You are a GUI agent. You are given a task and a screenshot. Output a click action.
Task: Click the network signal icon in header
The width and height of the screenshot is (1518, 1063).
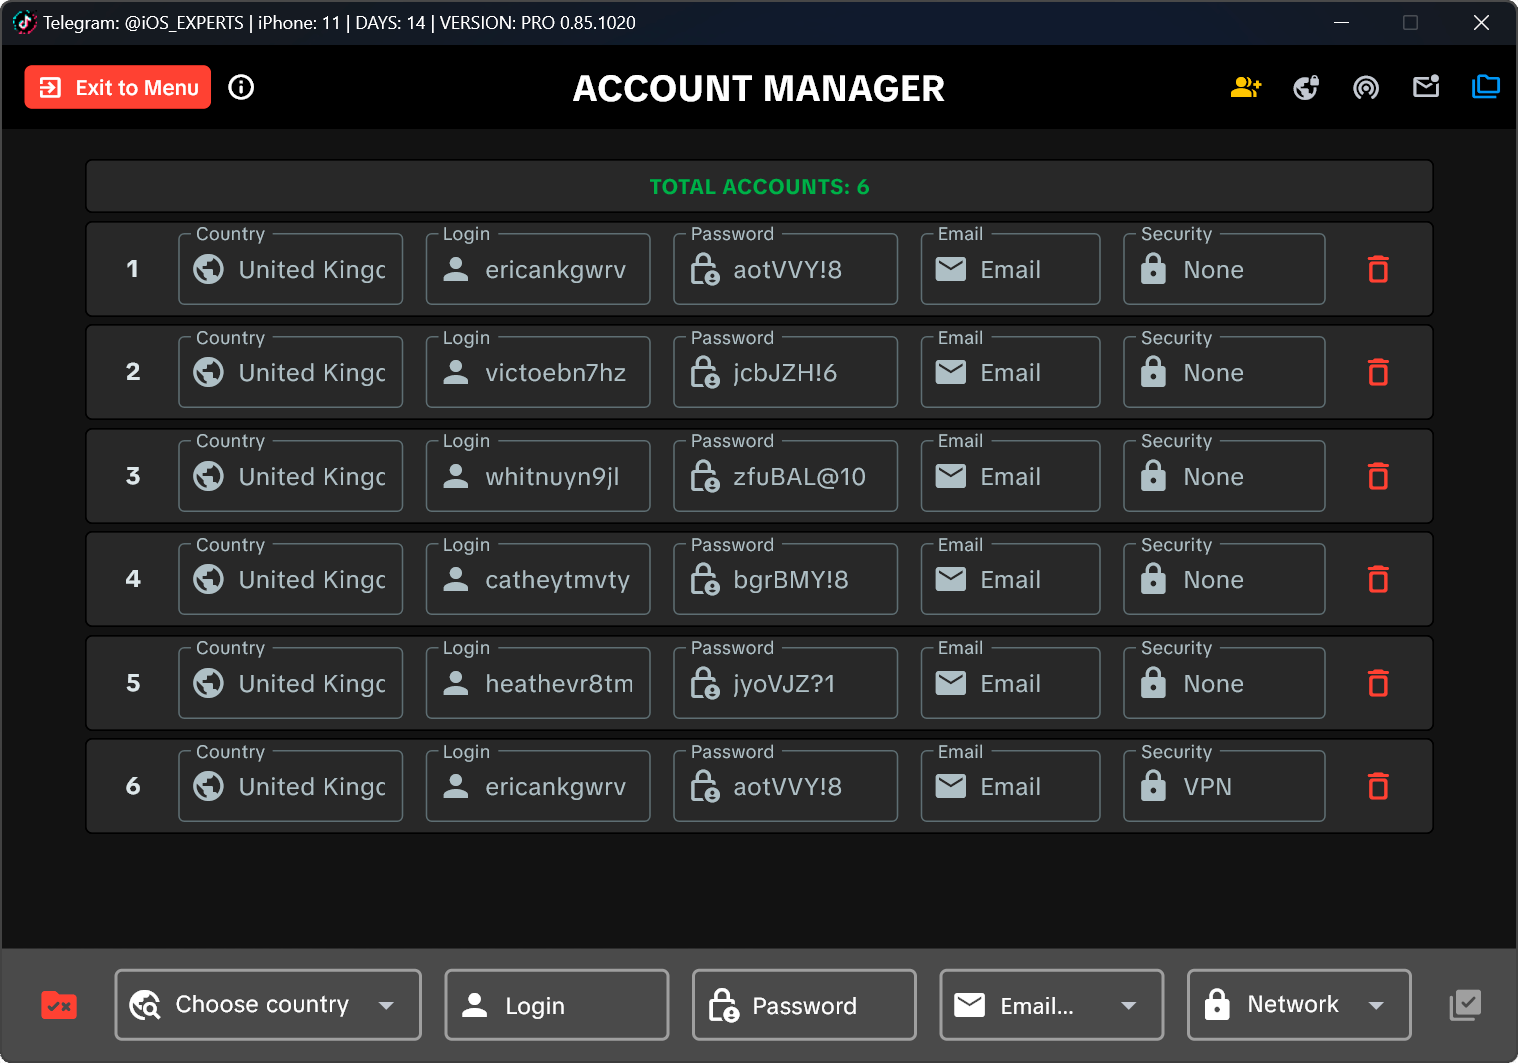(1366, 88)
